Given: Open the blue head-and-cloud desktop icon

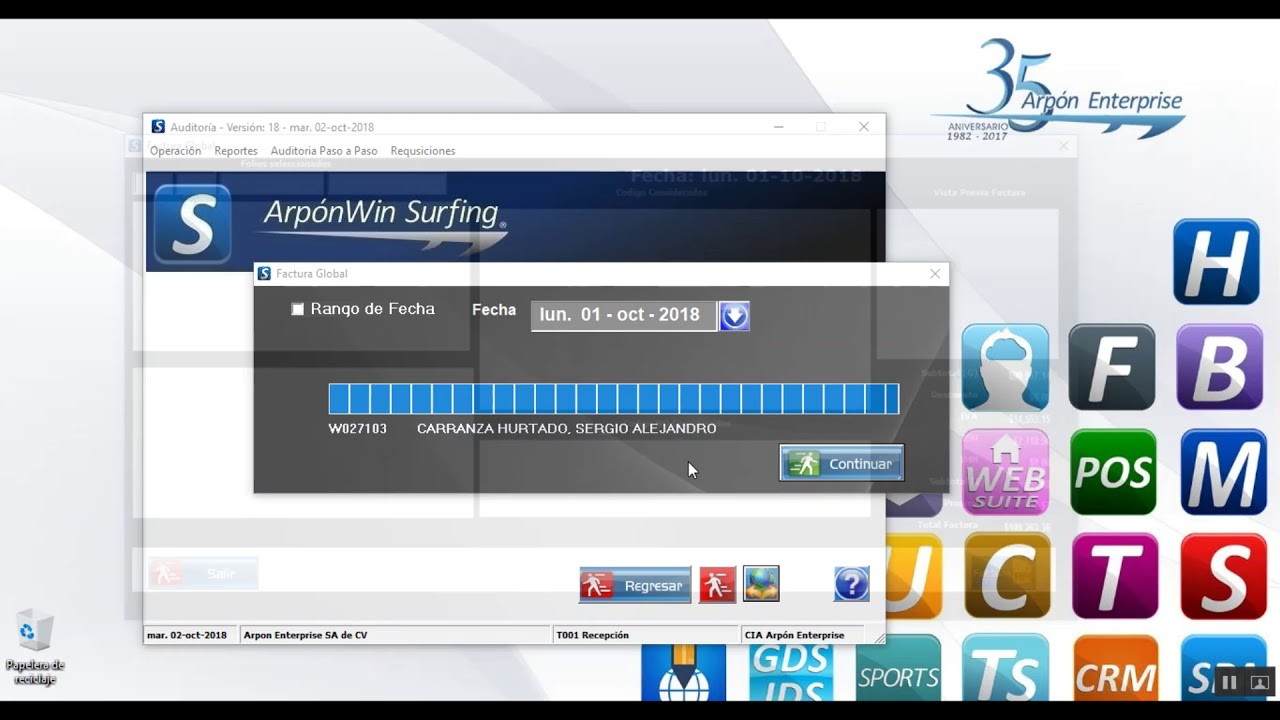Looking at the screenshot, I should 1005,367.
